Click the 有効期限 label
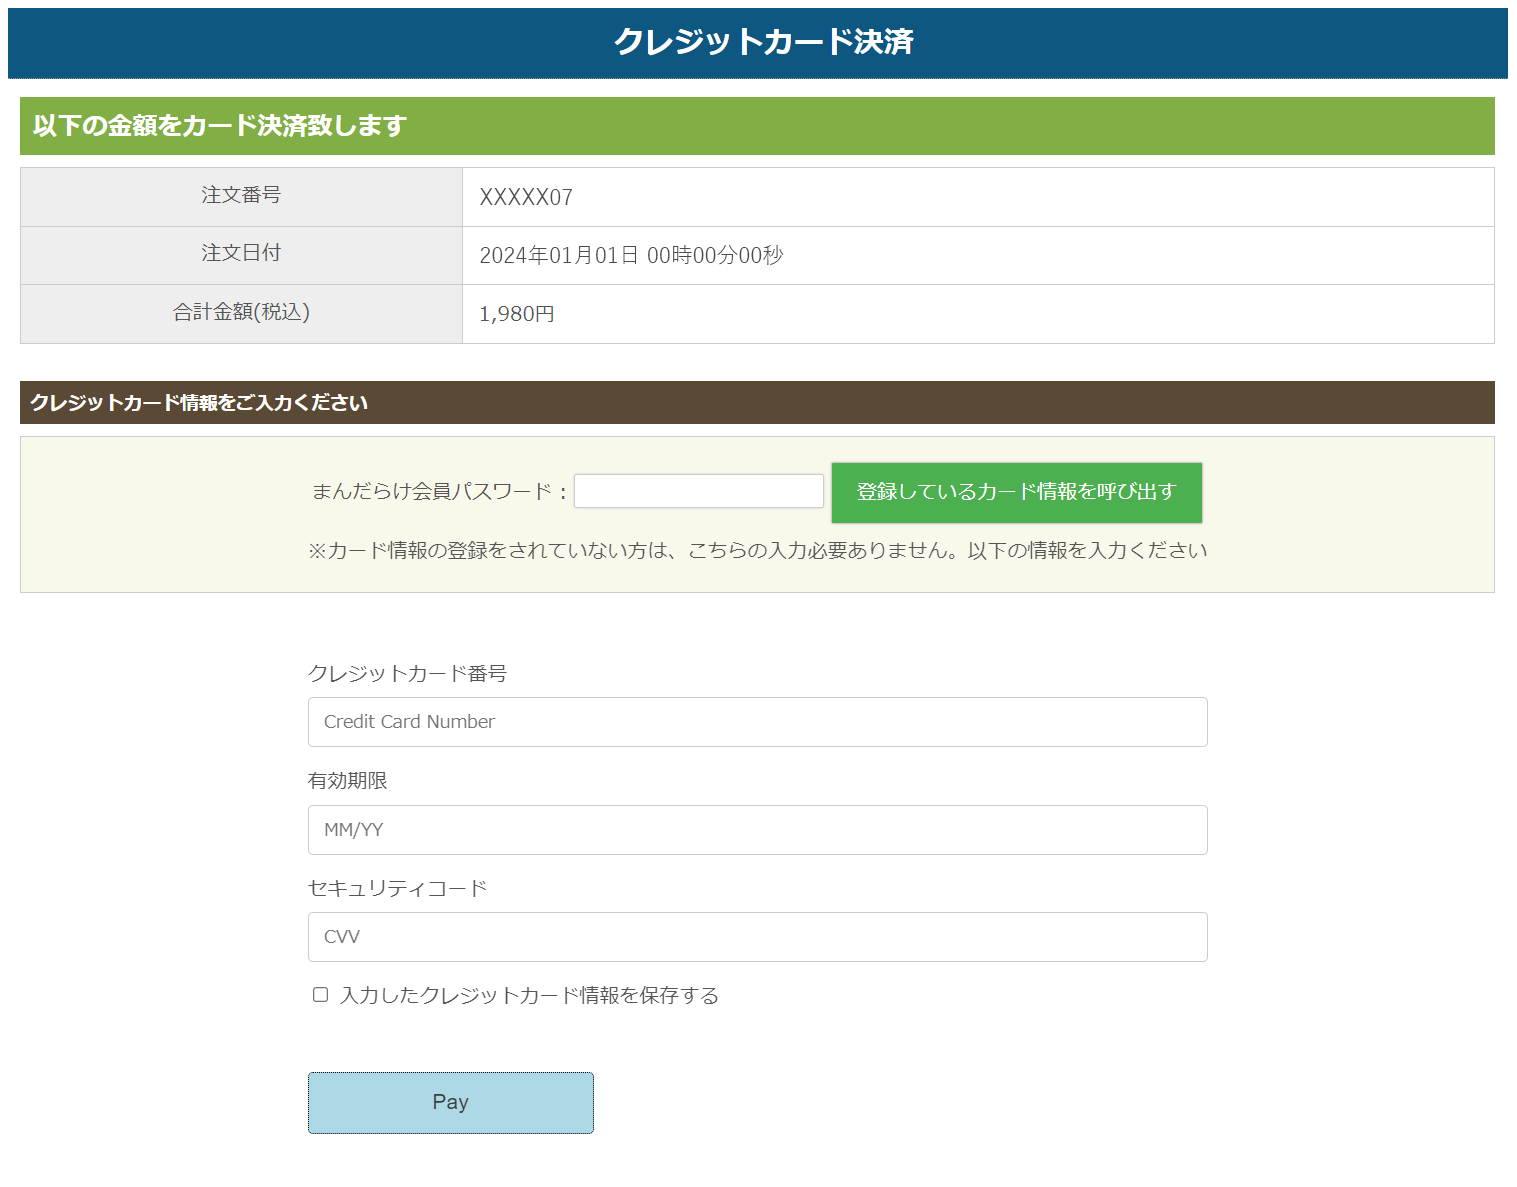The width and height of the screenshot is (1517, 1187). click(x=347, y=781)
